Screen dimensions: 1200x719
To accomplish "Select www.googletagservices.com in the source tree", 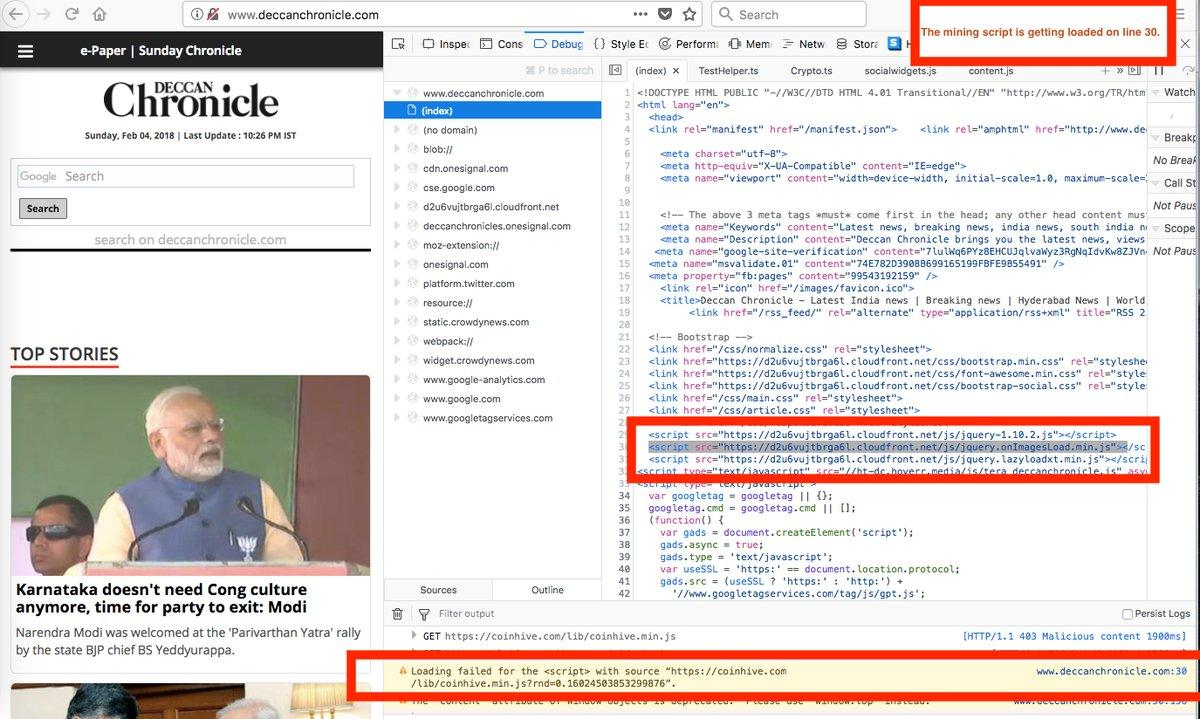I will click(488, 418).
